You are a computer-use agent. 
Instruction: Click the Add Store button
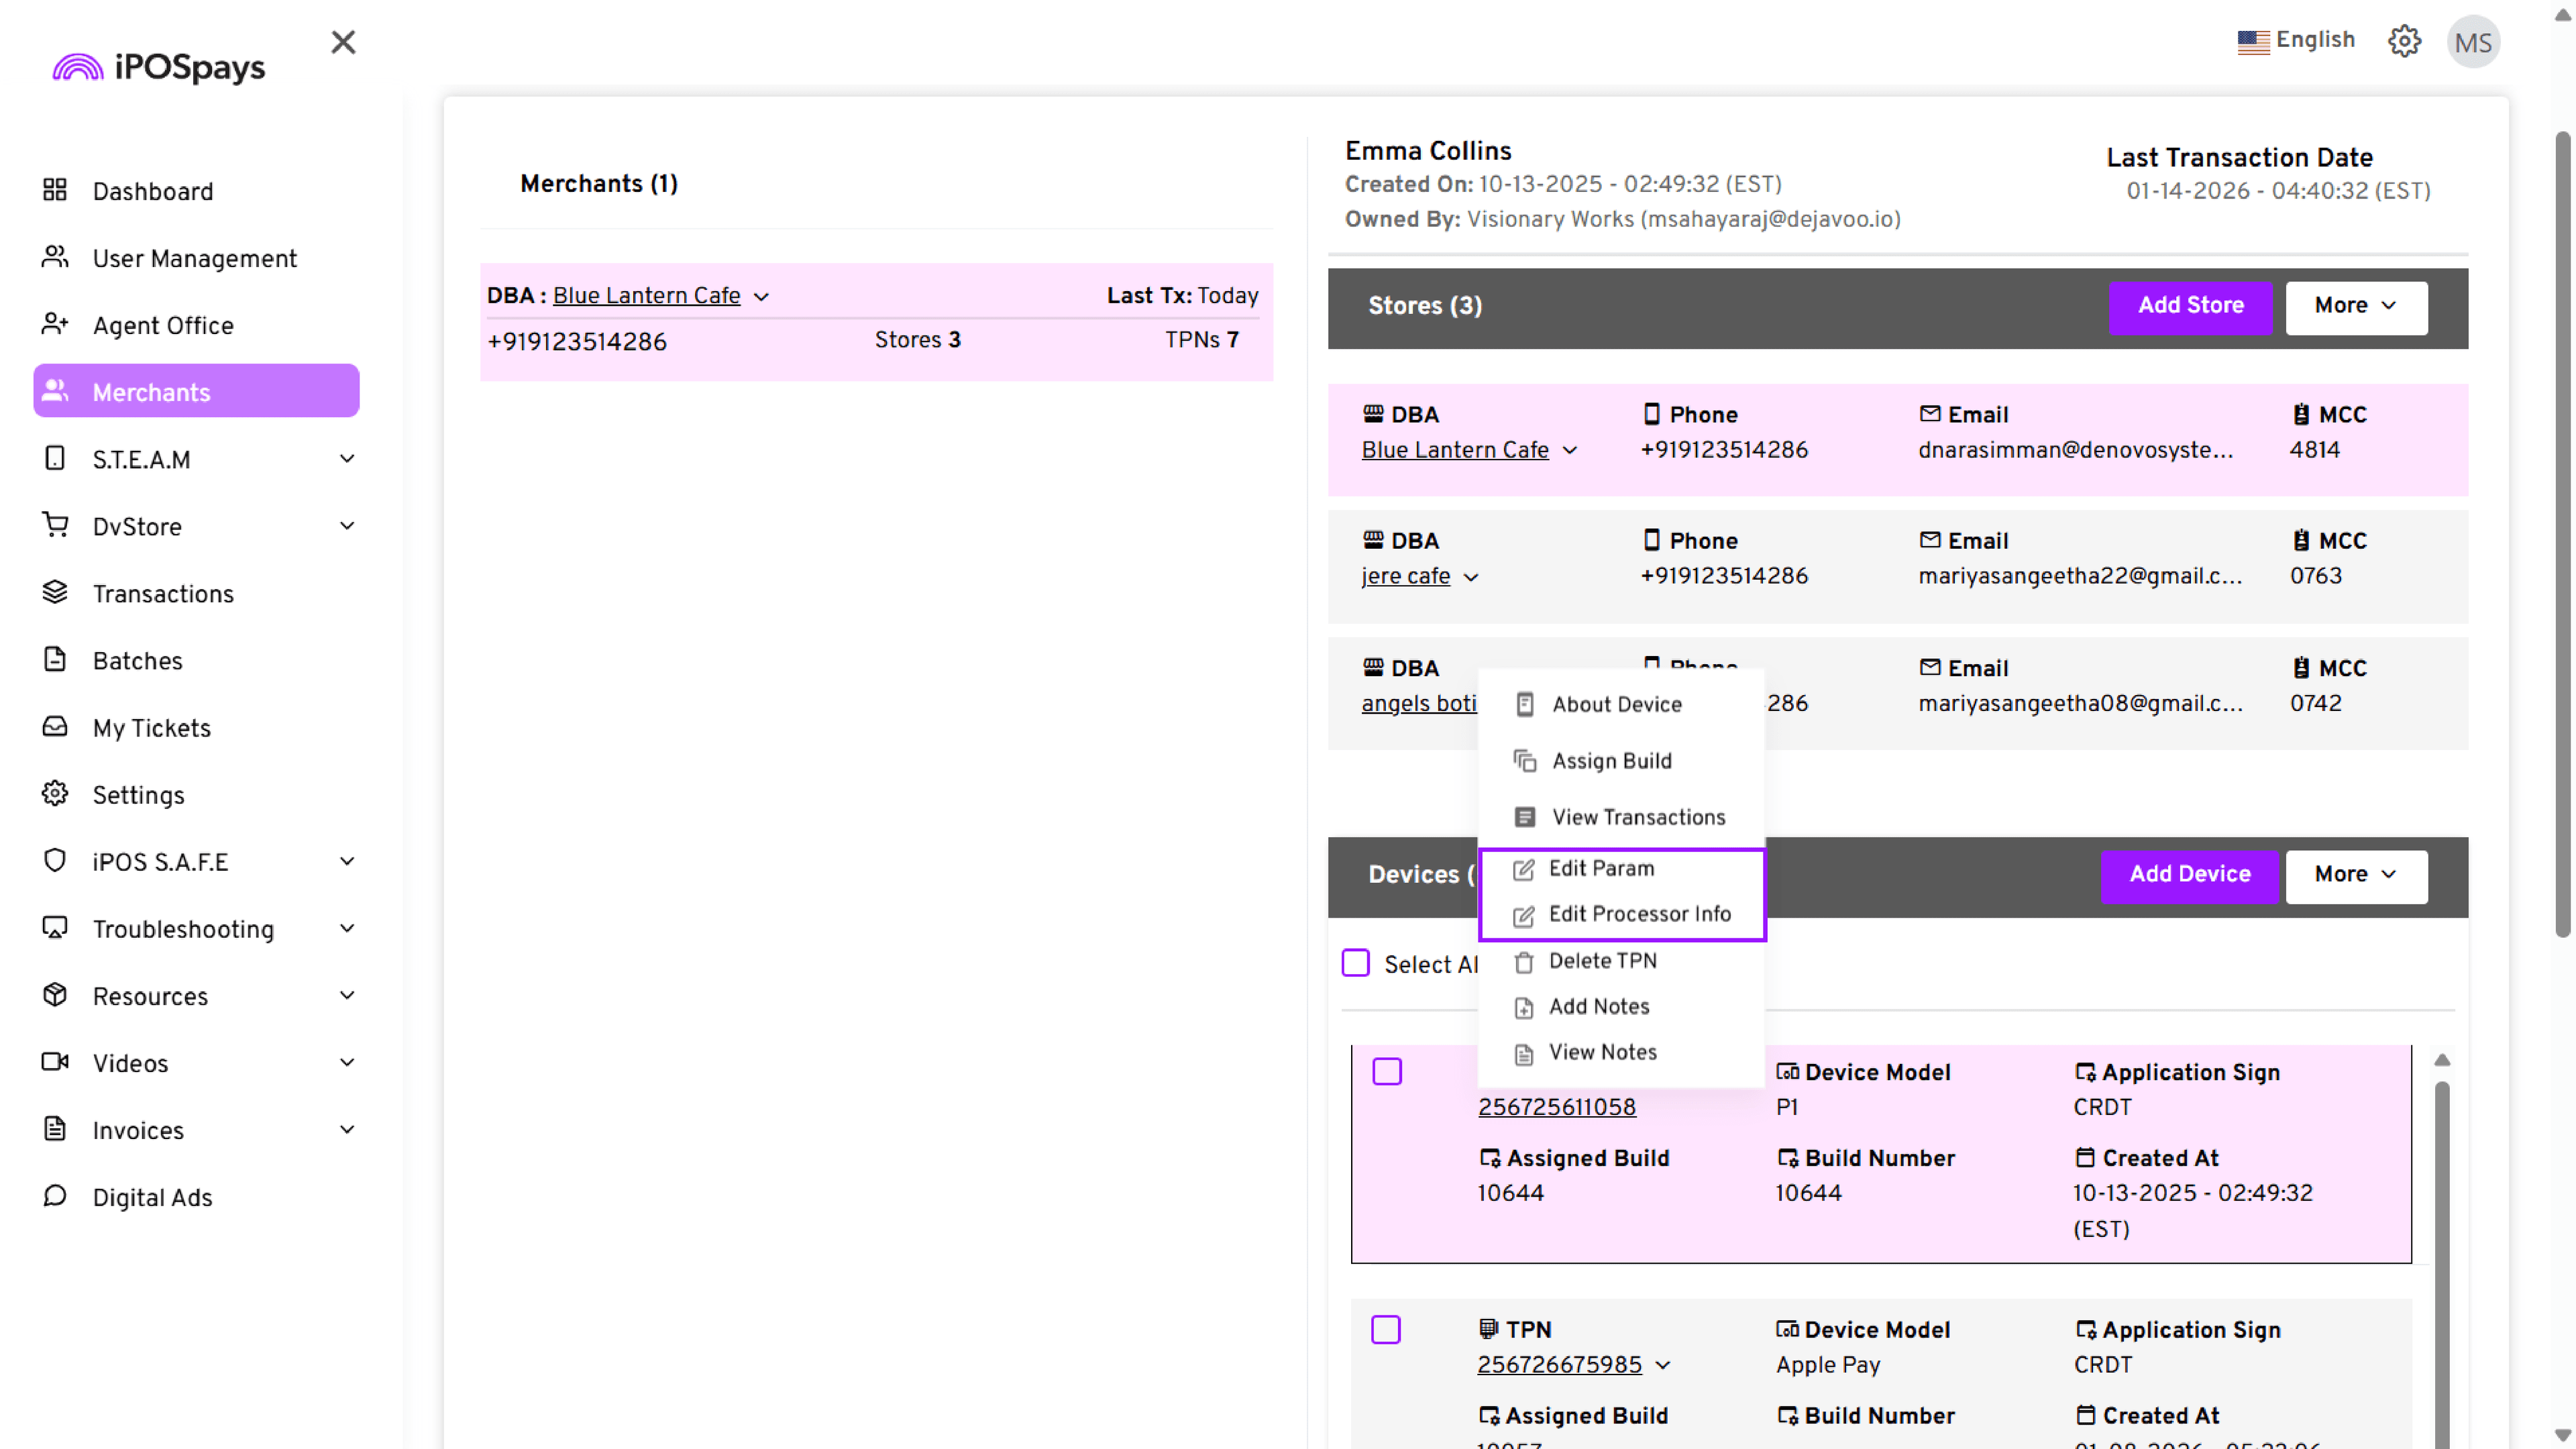pyautogui.click(x=2190, y=306)
